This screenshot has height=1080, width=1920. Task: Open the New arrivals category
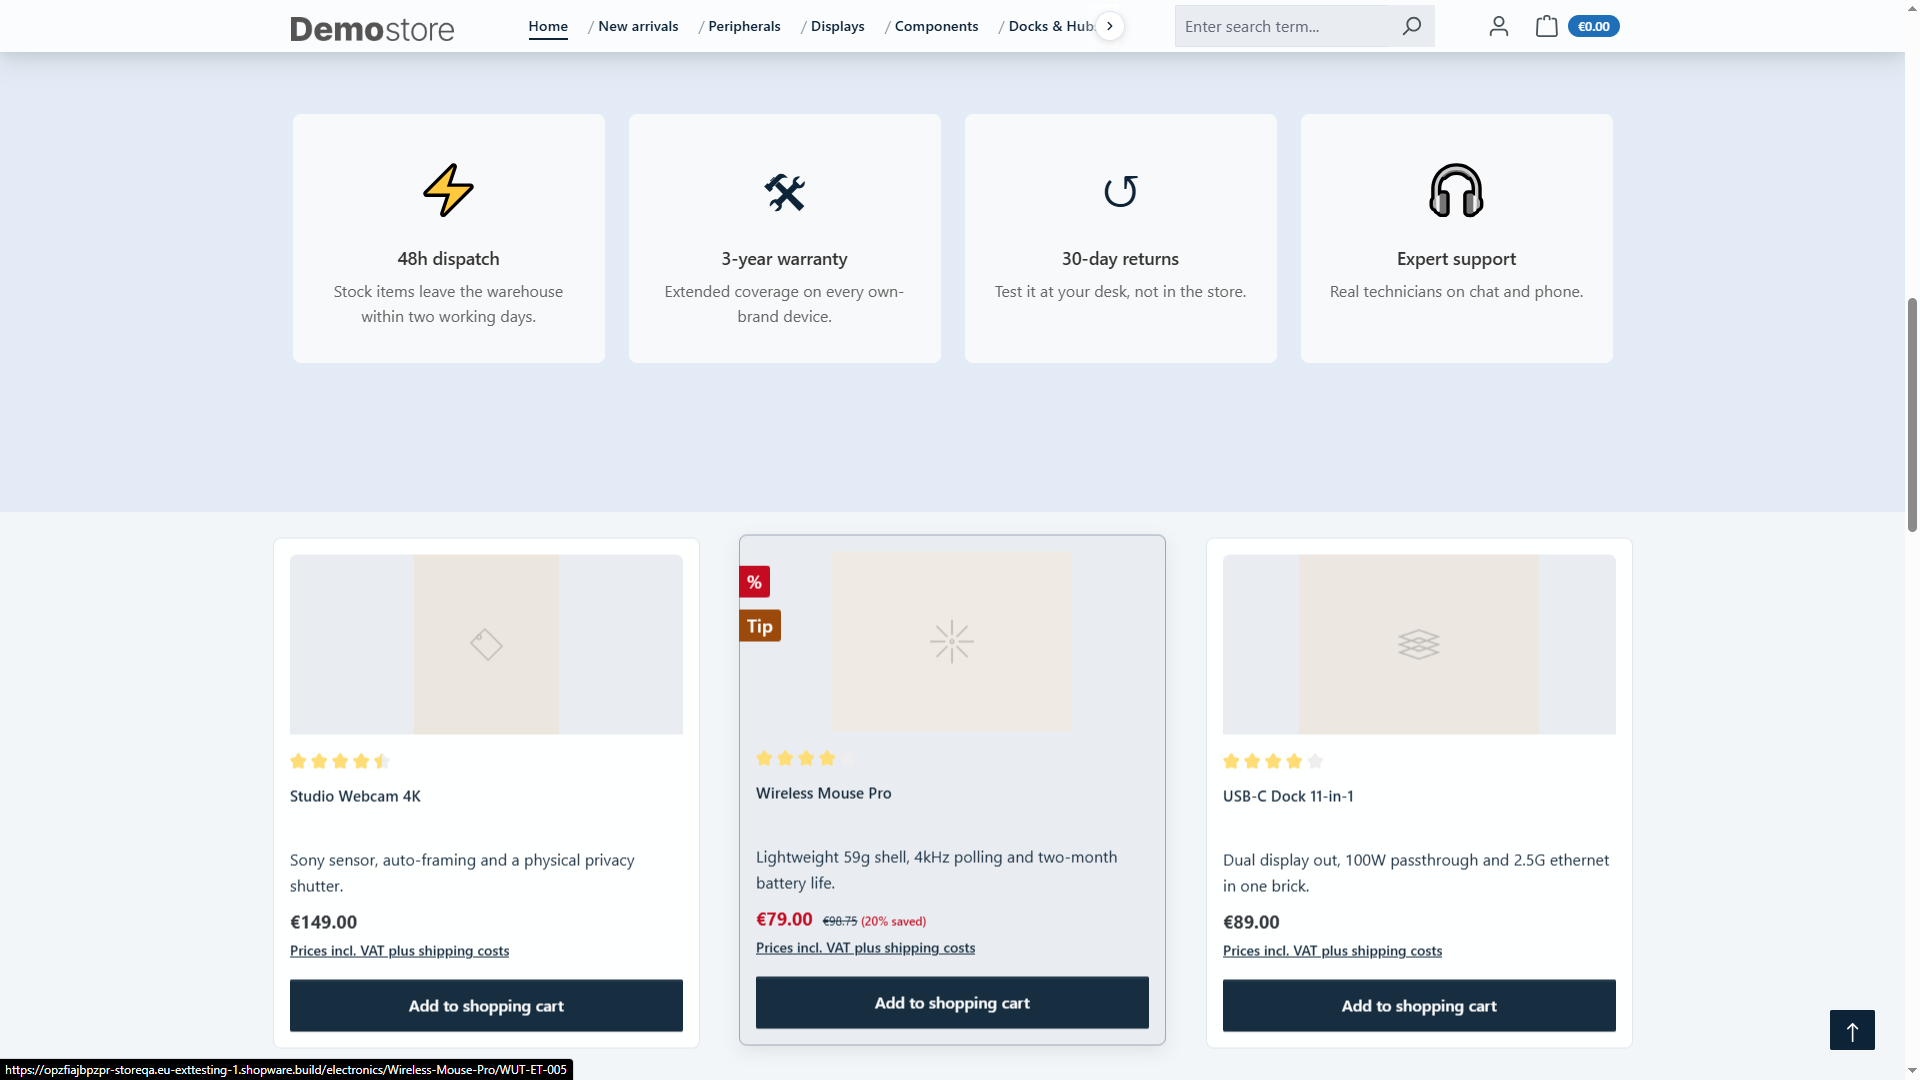pos(638,26)
